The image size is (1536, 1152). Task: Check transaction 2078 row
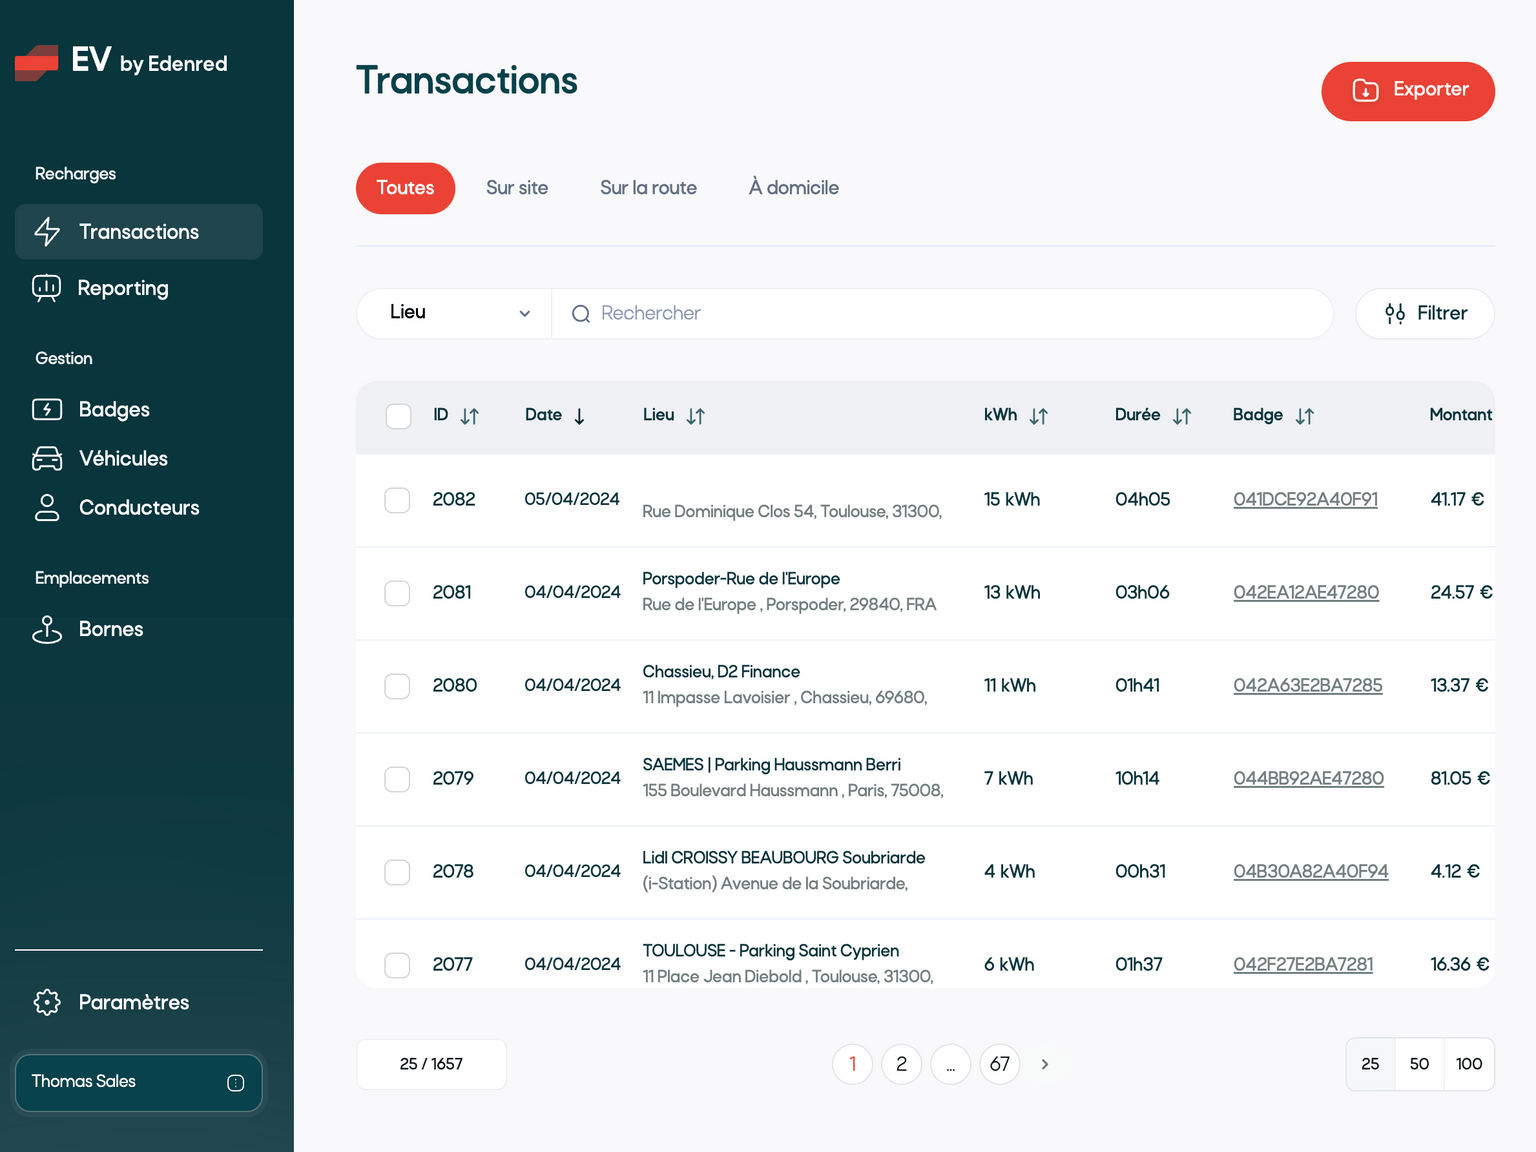coord(398,872)
